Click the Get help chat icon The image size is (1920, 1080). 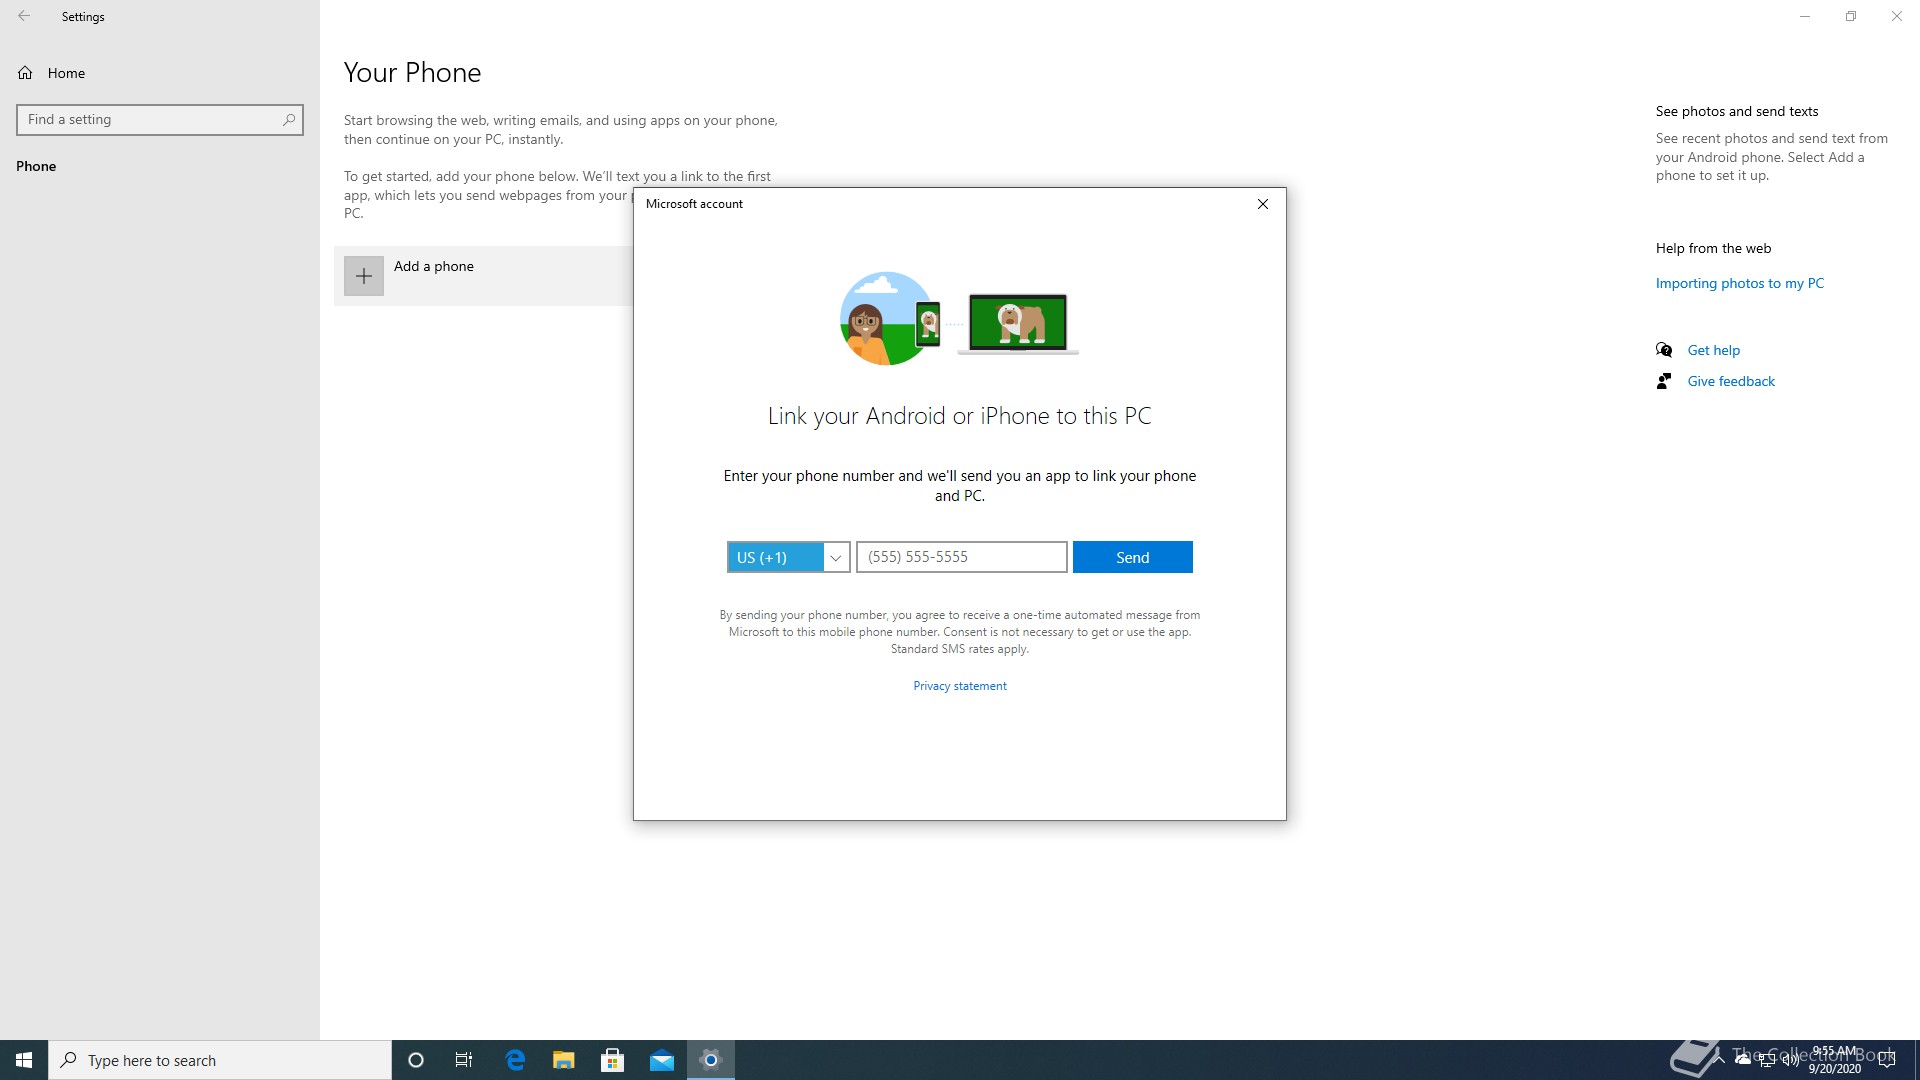coord(1664,350)
